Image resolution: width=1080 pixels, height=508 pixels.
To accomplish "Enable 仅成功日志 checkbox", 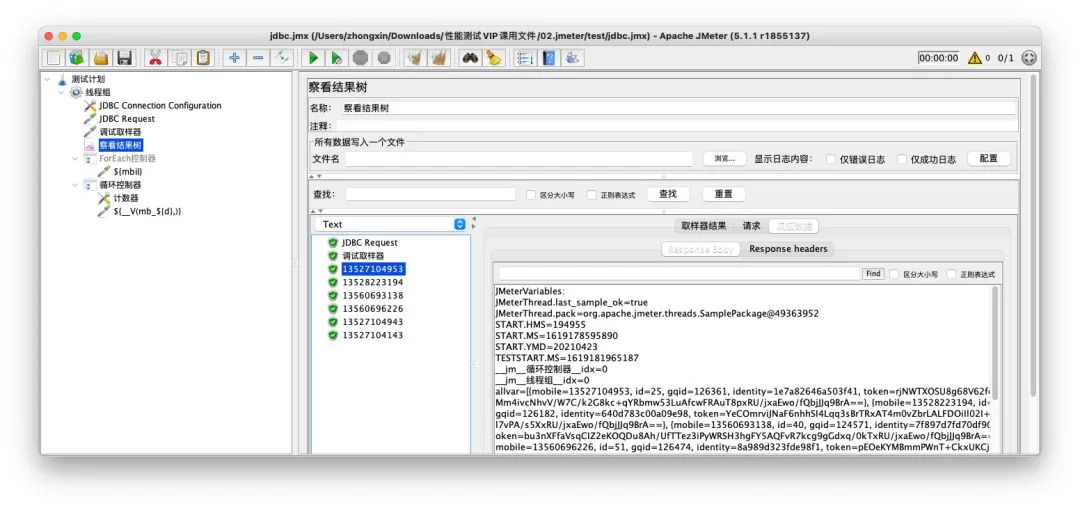I will tap(902, 159).
